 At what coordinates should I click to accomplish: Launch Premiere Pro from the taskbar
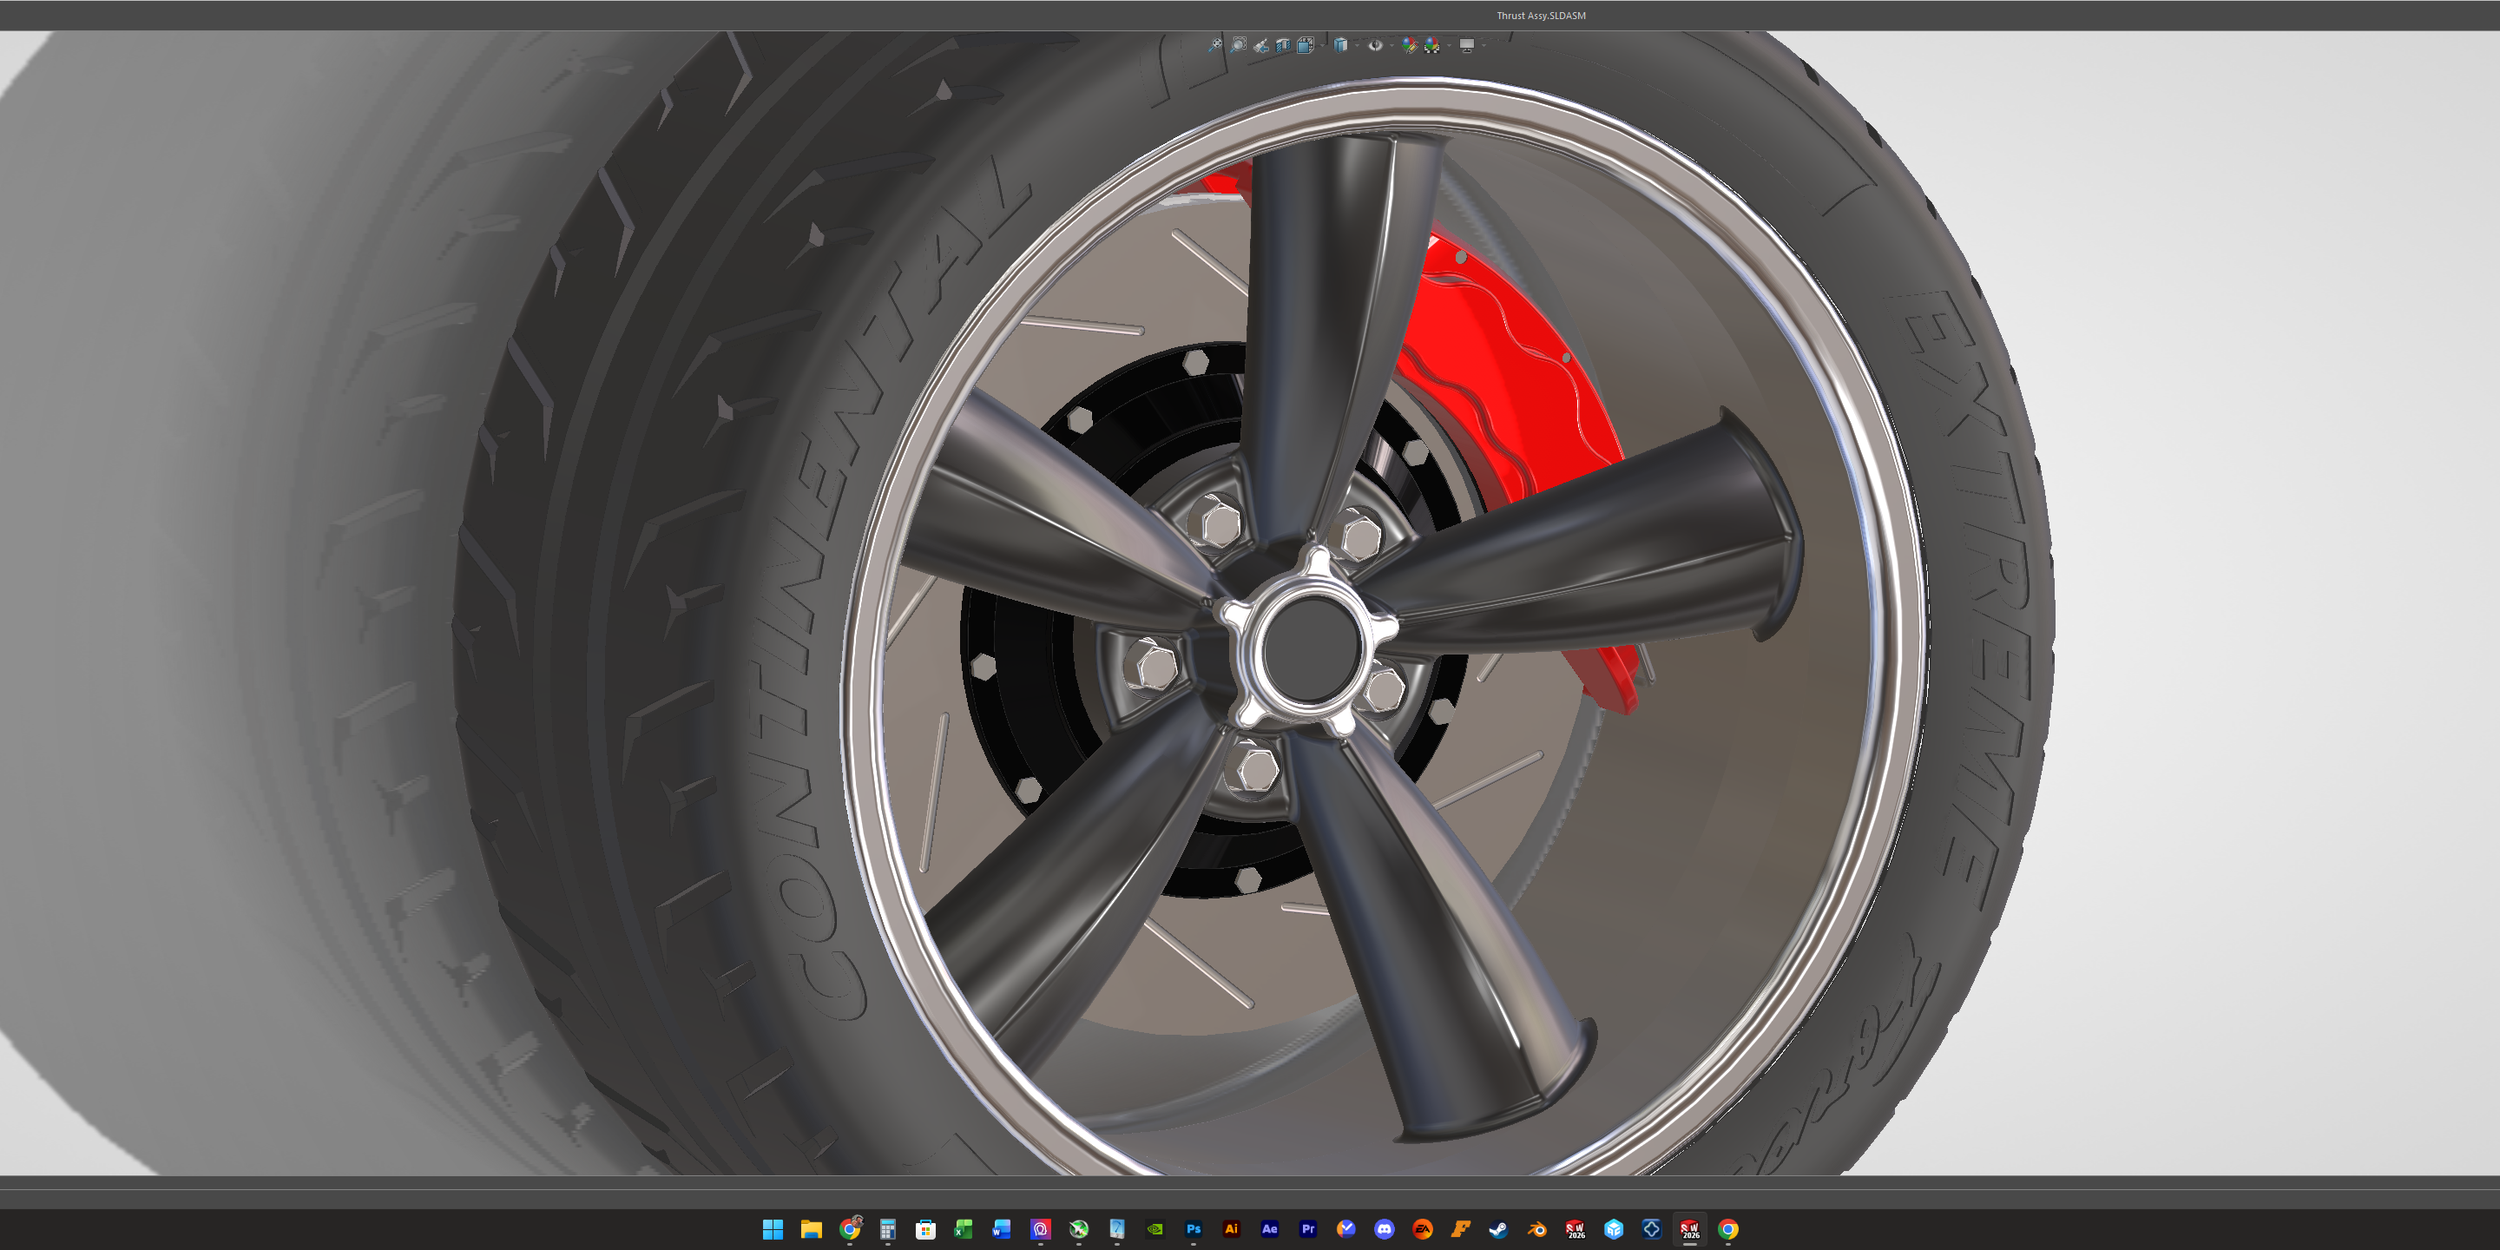click(1307, 1229)
